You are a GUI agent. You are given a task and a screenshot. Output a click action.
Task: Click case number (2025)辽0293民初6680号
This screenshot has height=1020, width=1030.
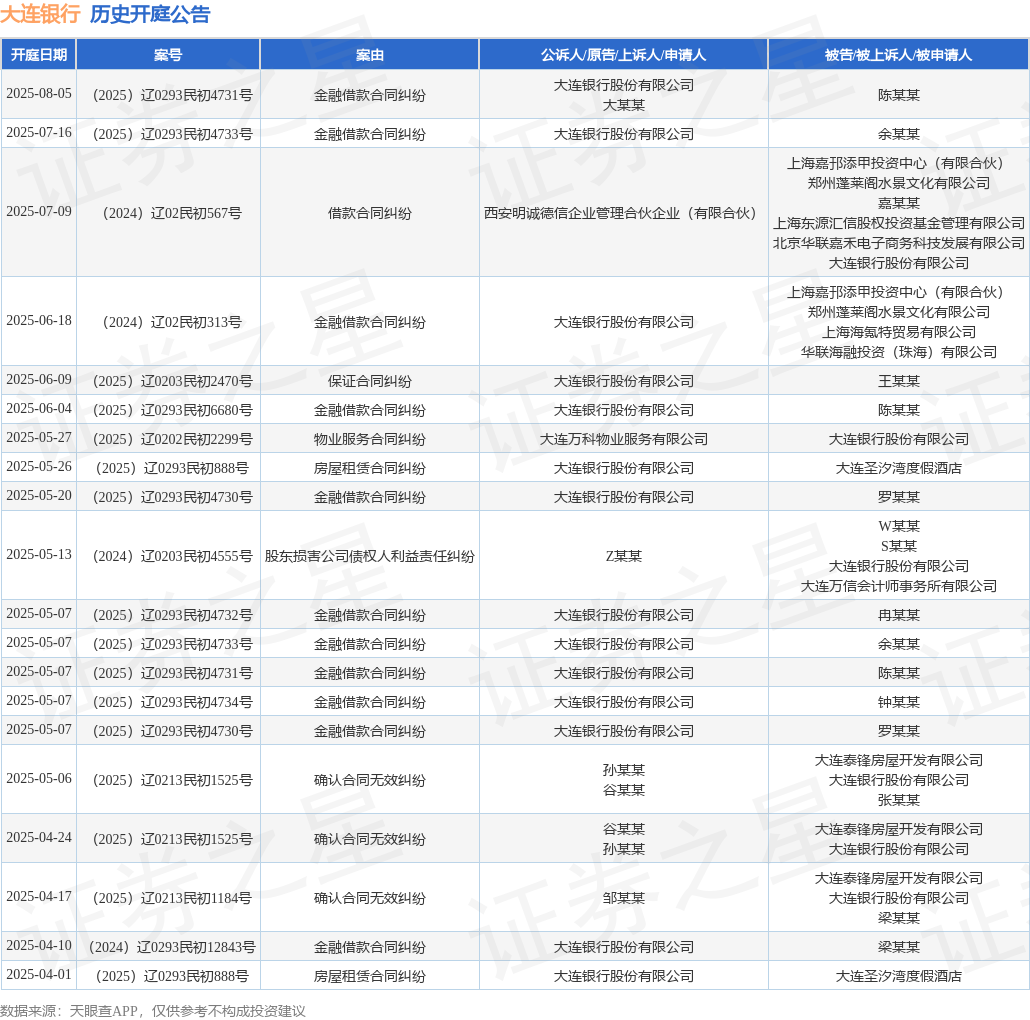coord(168,410)
